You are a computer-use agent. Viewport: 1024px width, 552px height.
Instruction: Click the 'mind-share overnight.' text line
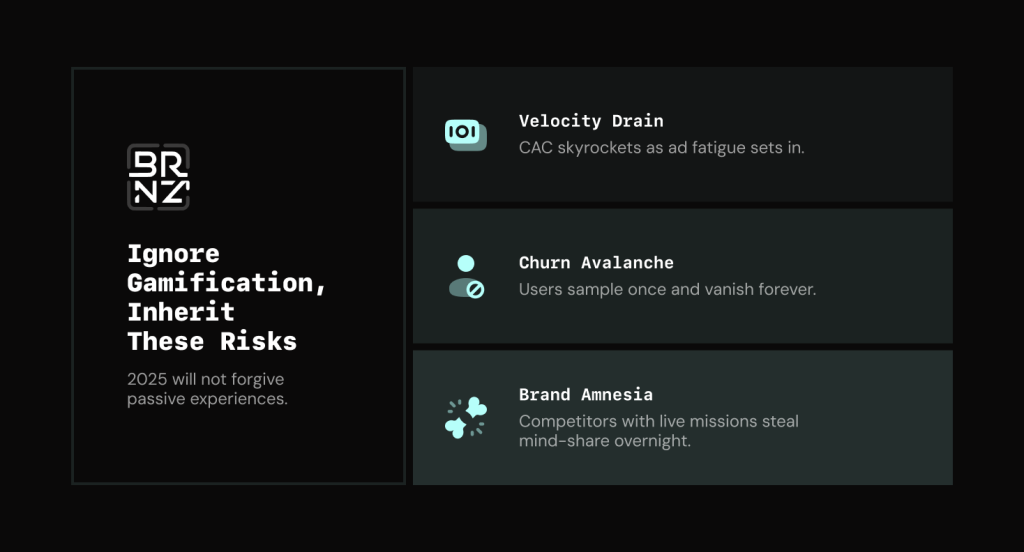(605, 441)
